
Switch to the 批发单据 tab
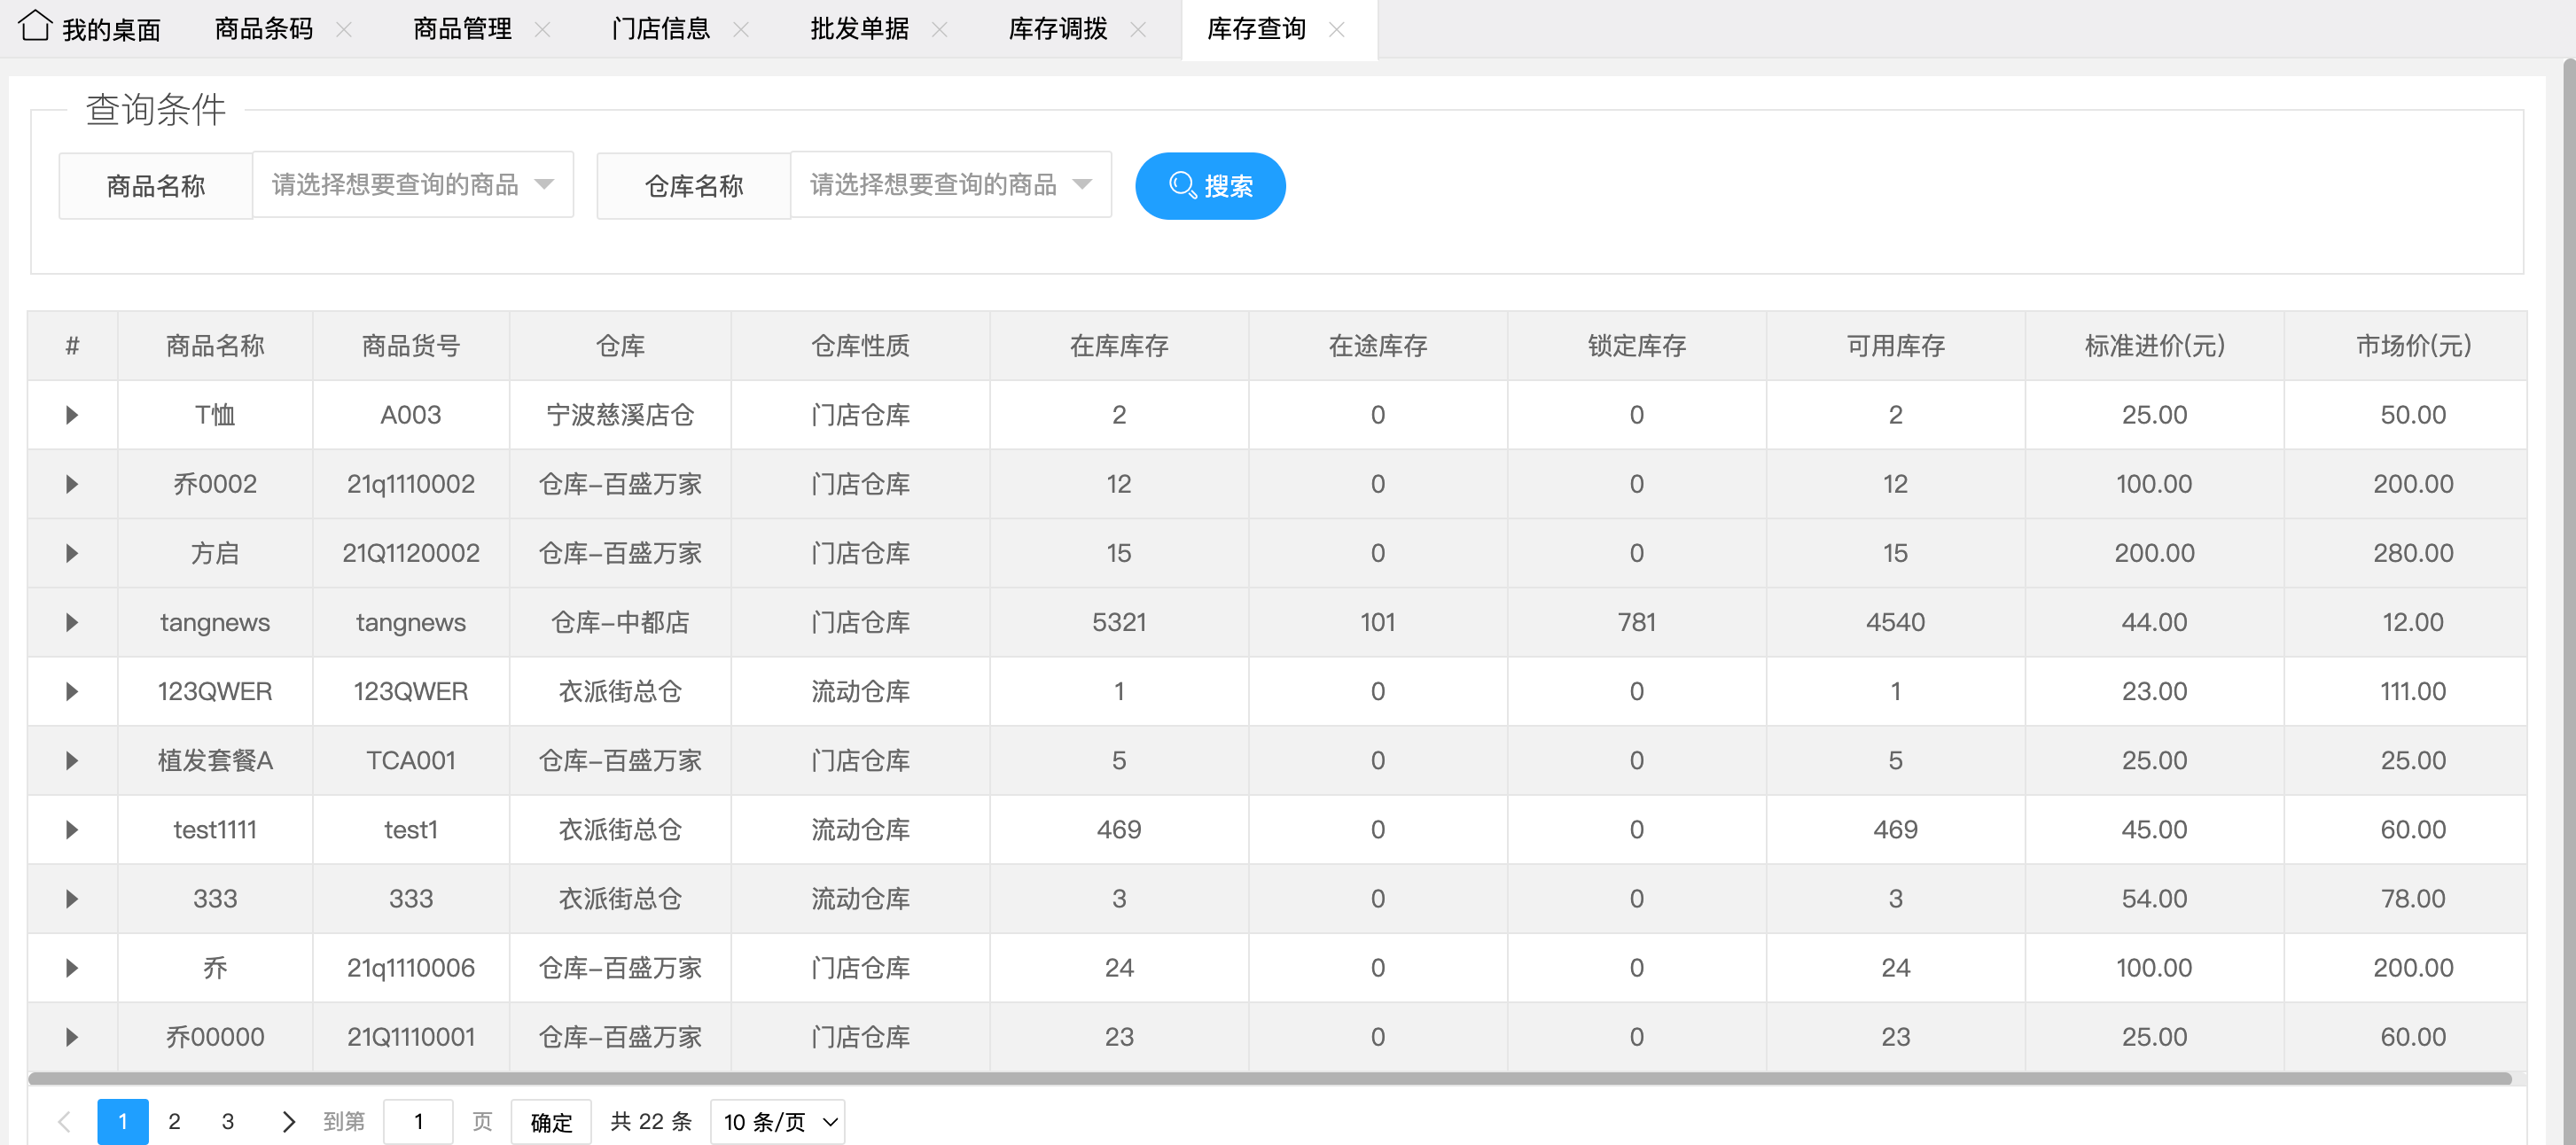pos(859,29)
